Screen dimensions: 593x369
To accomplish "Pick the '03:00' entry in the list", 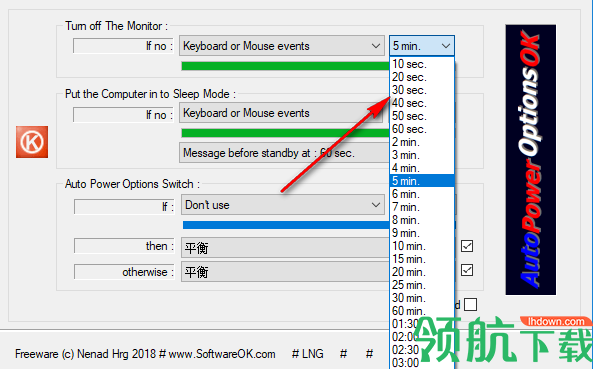I will pos(422,363).
